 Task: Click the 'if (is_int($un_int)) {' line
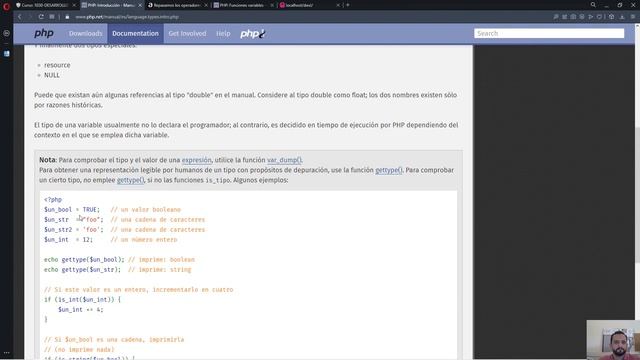(82, 300)
